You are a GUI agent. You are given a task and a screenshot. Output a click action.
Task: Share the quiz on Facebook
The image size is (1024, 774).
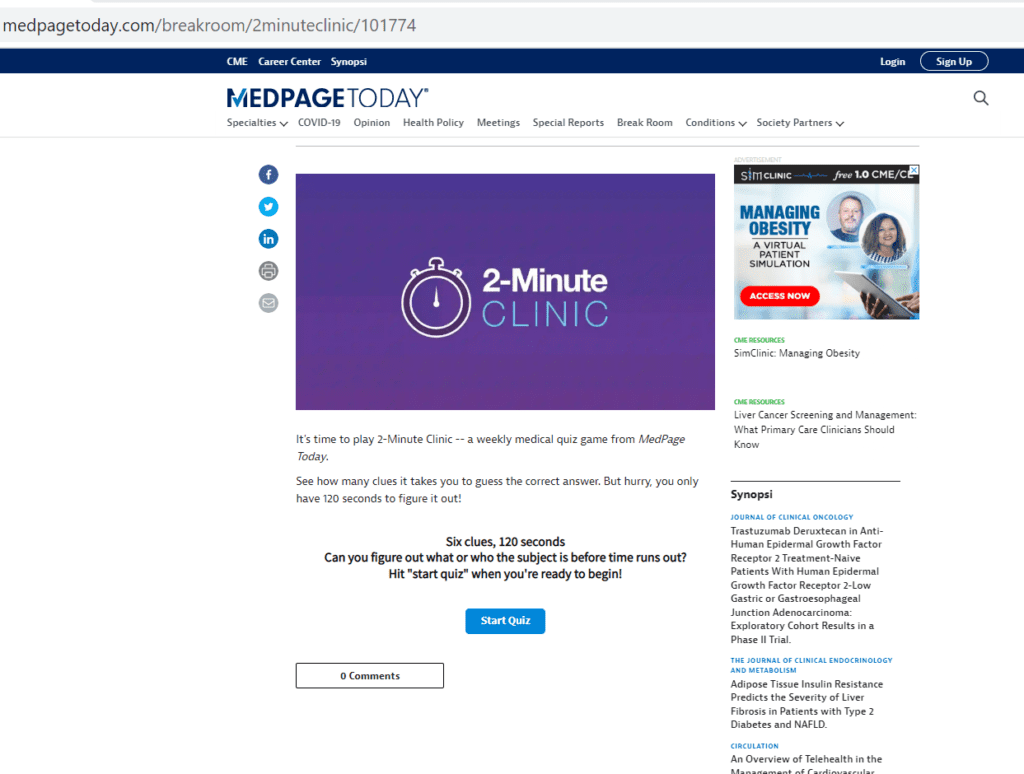(268, 174)
